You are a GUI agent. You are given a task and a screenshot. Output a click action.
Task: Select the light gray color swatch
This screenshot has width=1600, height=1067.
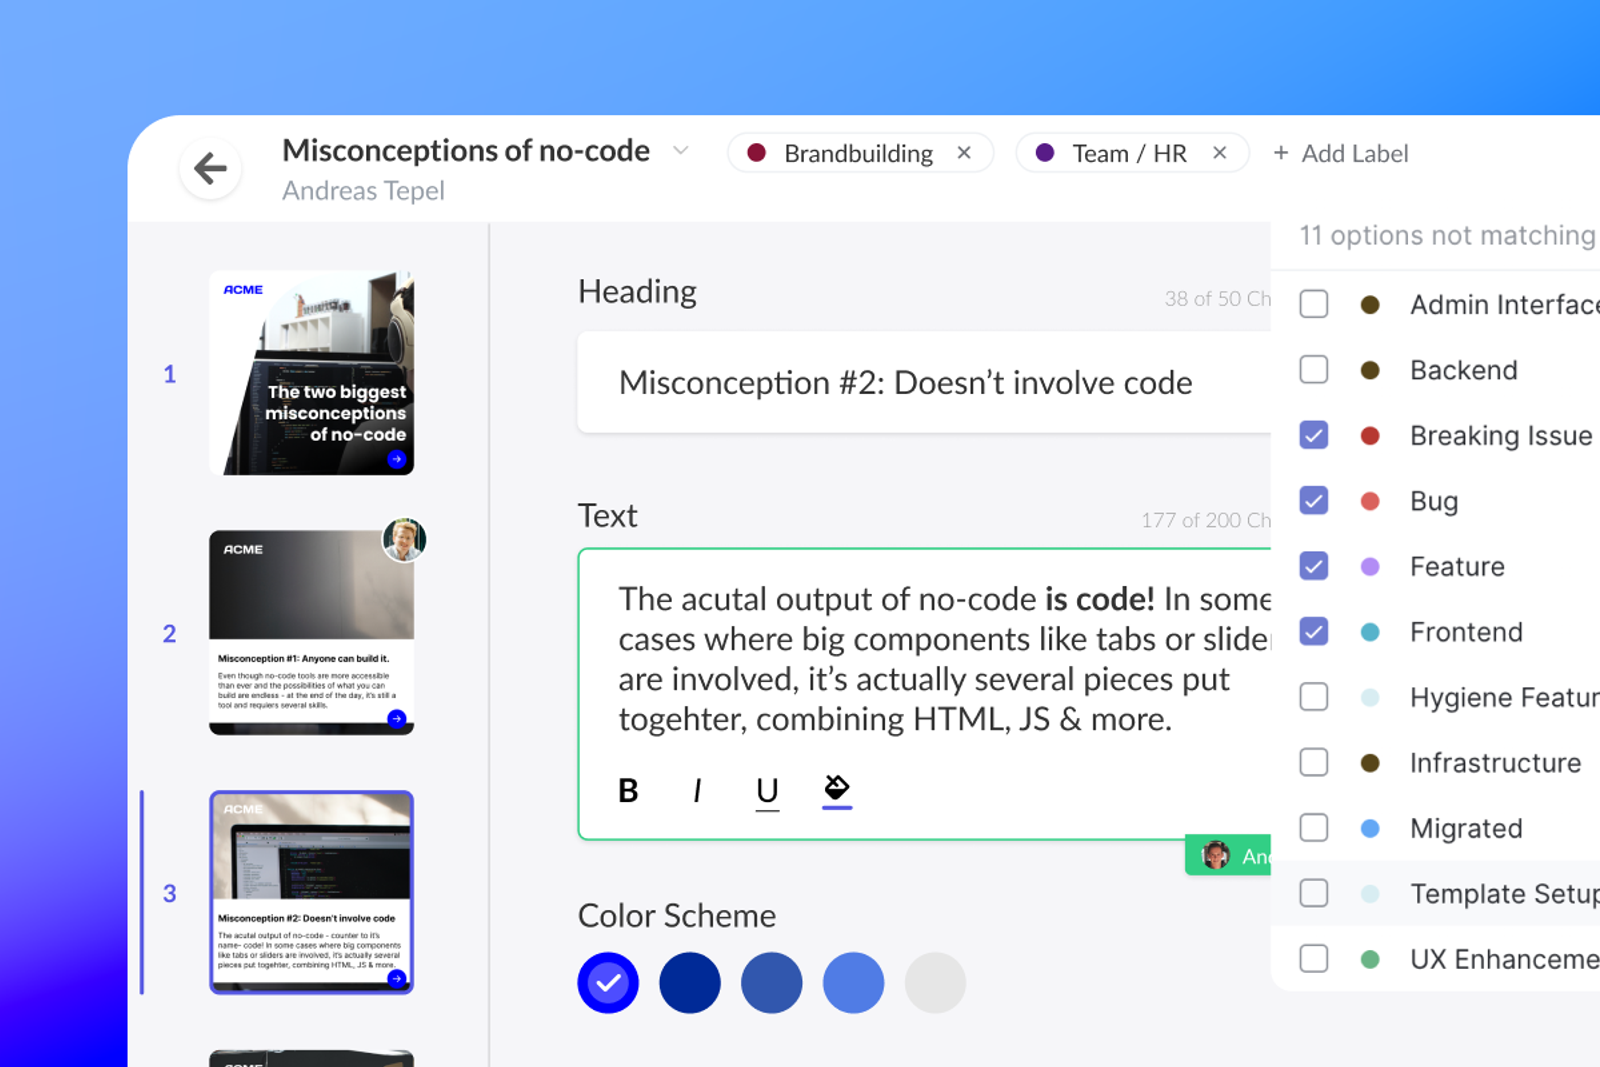click(935, 983)
